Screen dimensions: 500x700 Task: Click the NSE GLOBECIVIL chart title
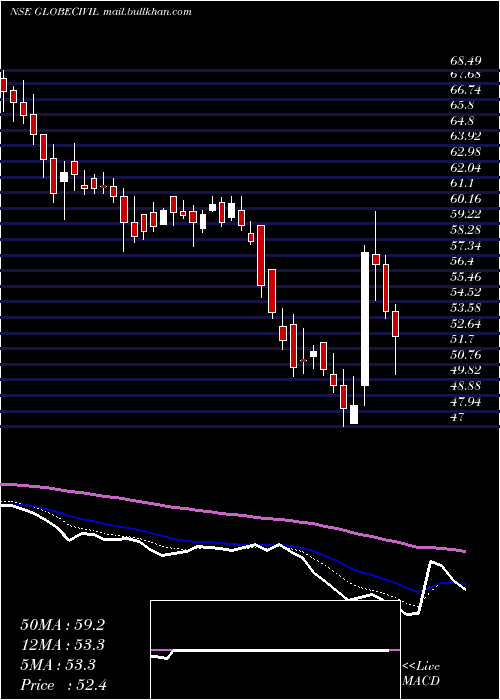pyautogui.click(x=100, y=12)
